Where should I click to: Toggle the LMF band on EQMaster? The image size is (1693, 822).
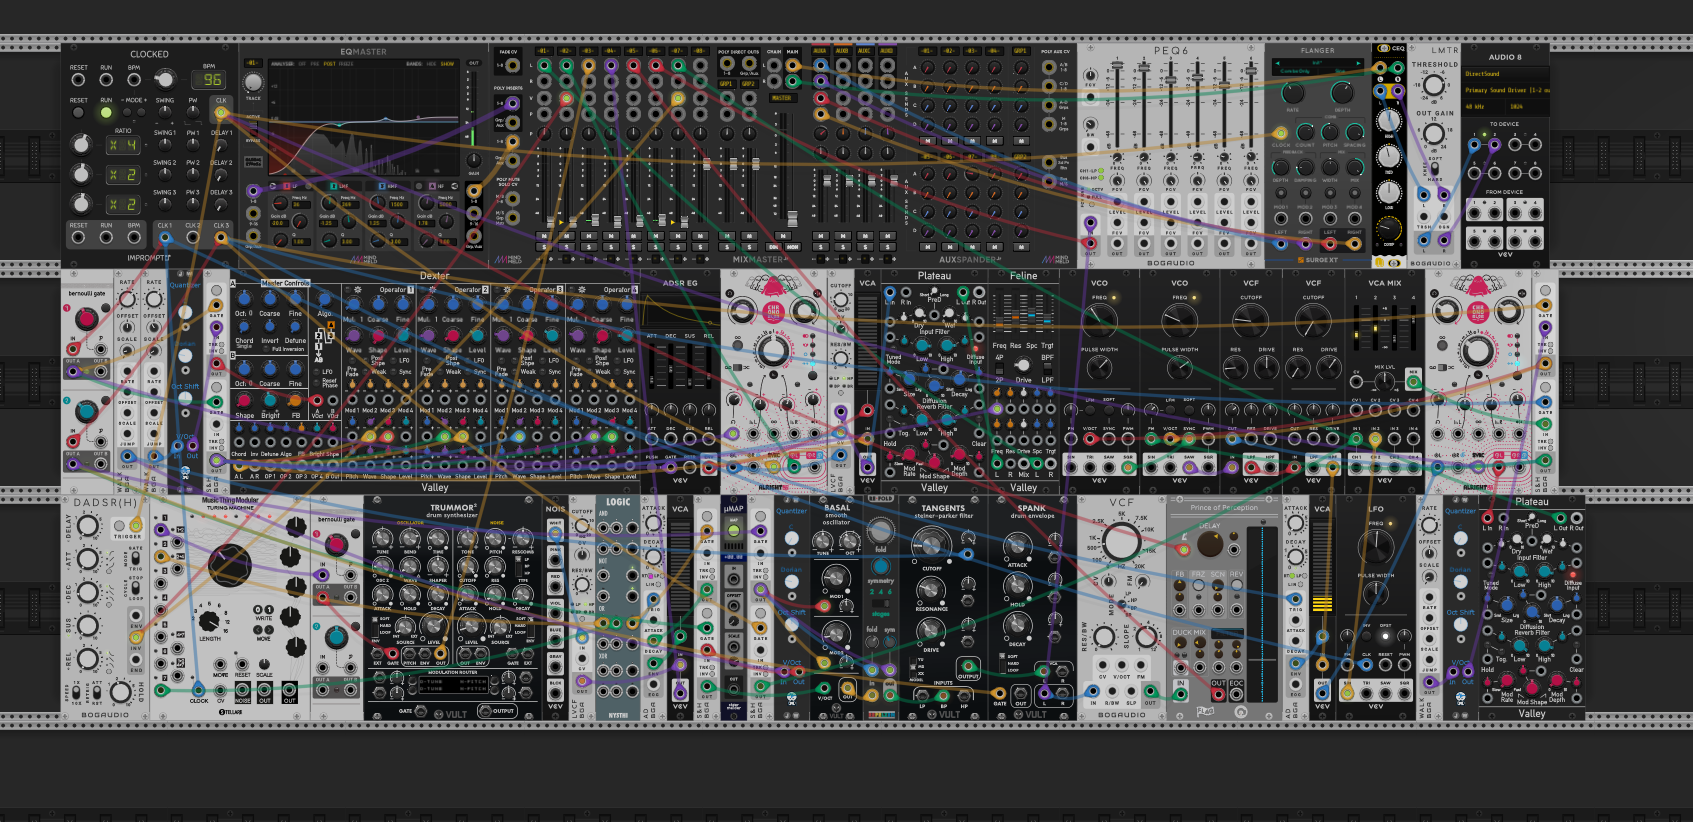[x=334, y=186]
